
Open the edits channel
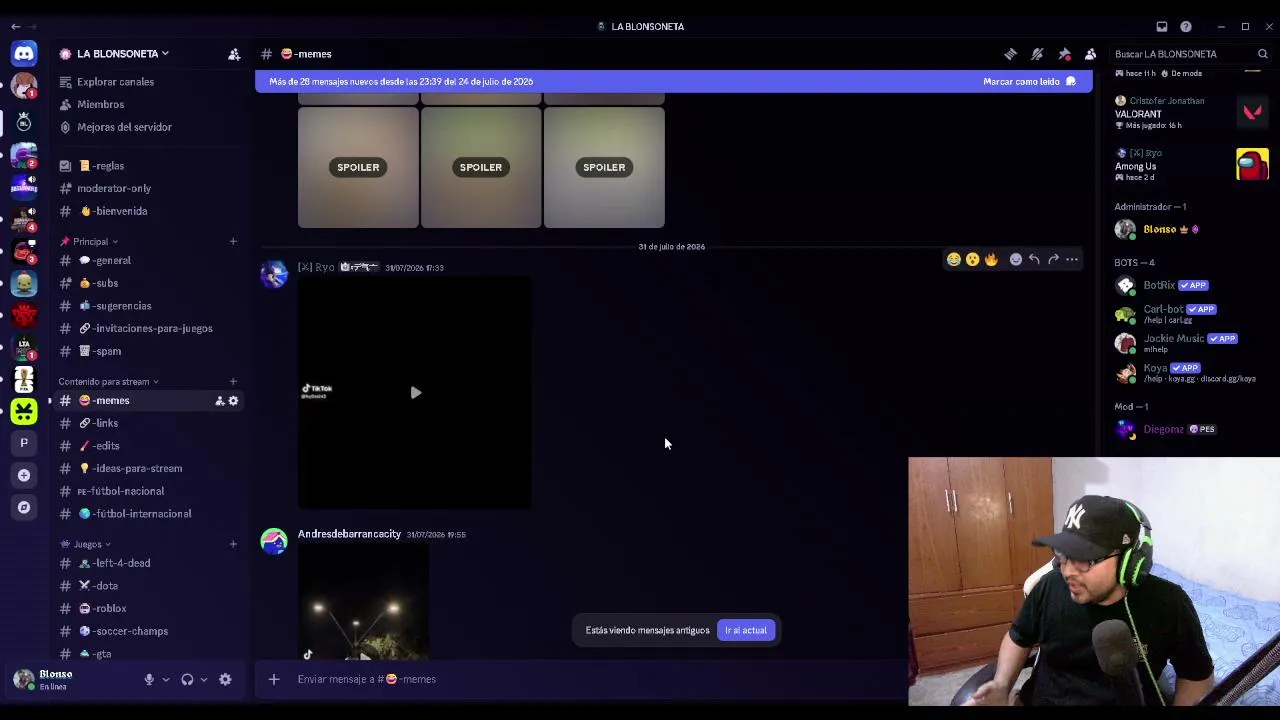tap(150, 446)
